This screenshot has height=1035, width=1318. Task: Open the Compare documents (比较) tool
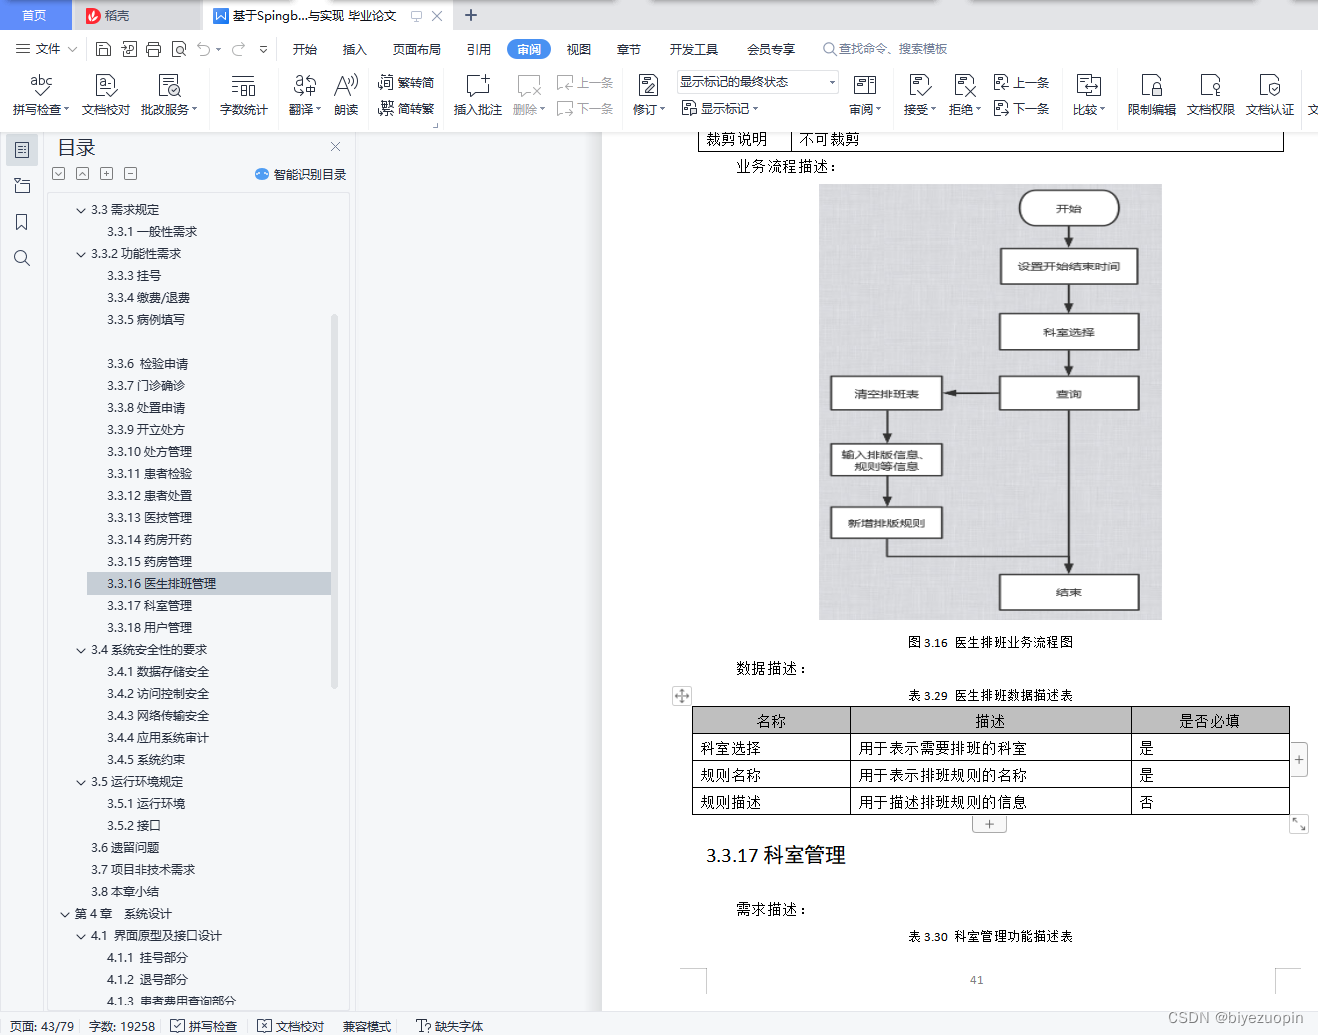click(1088, 95)
